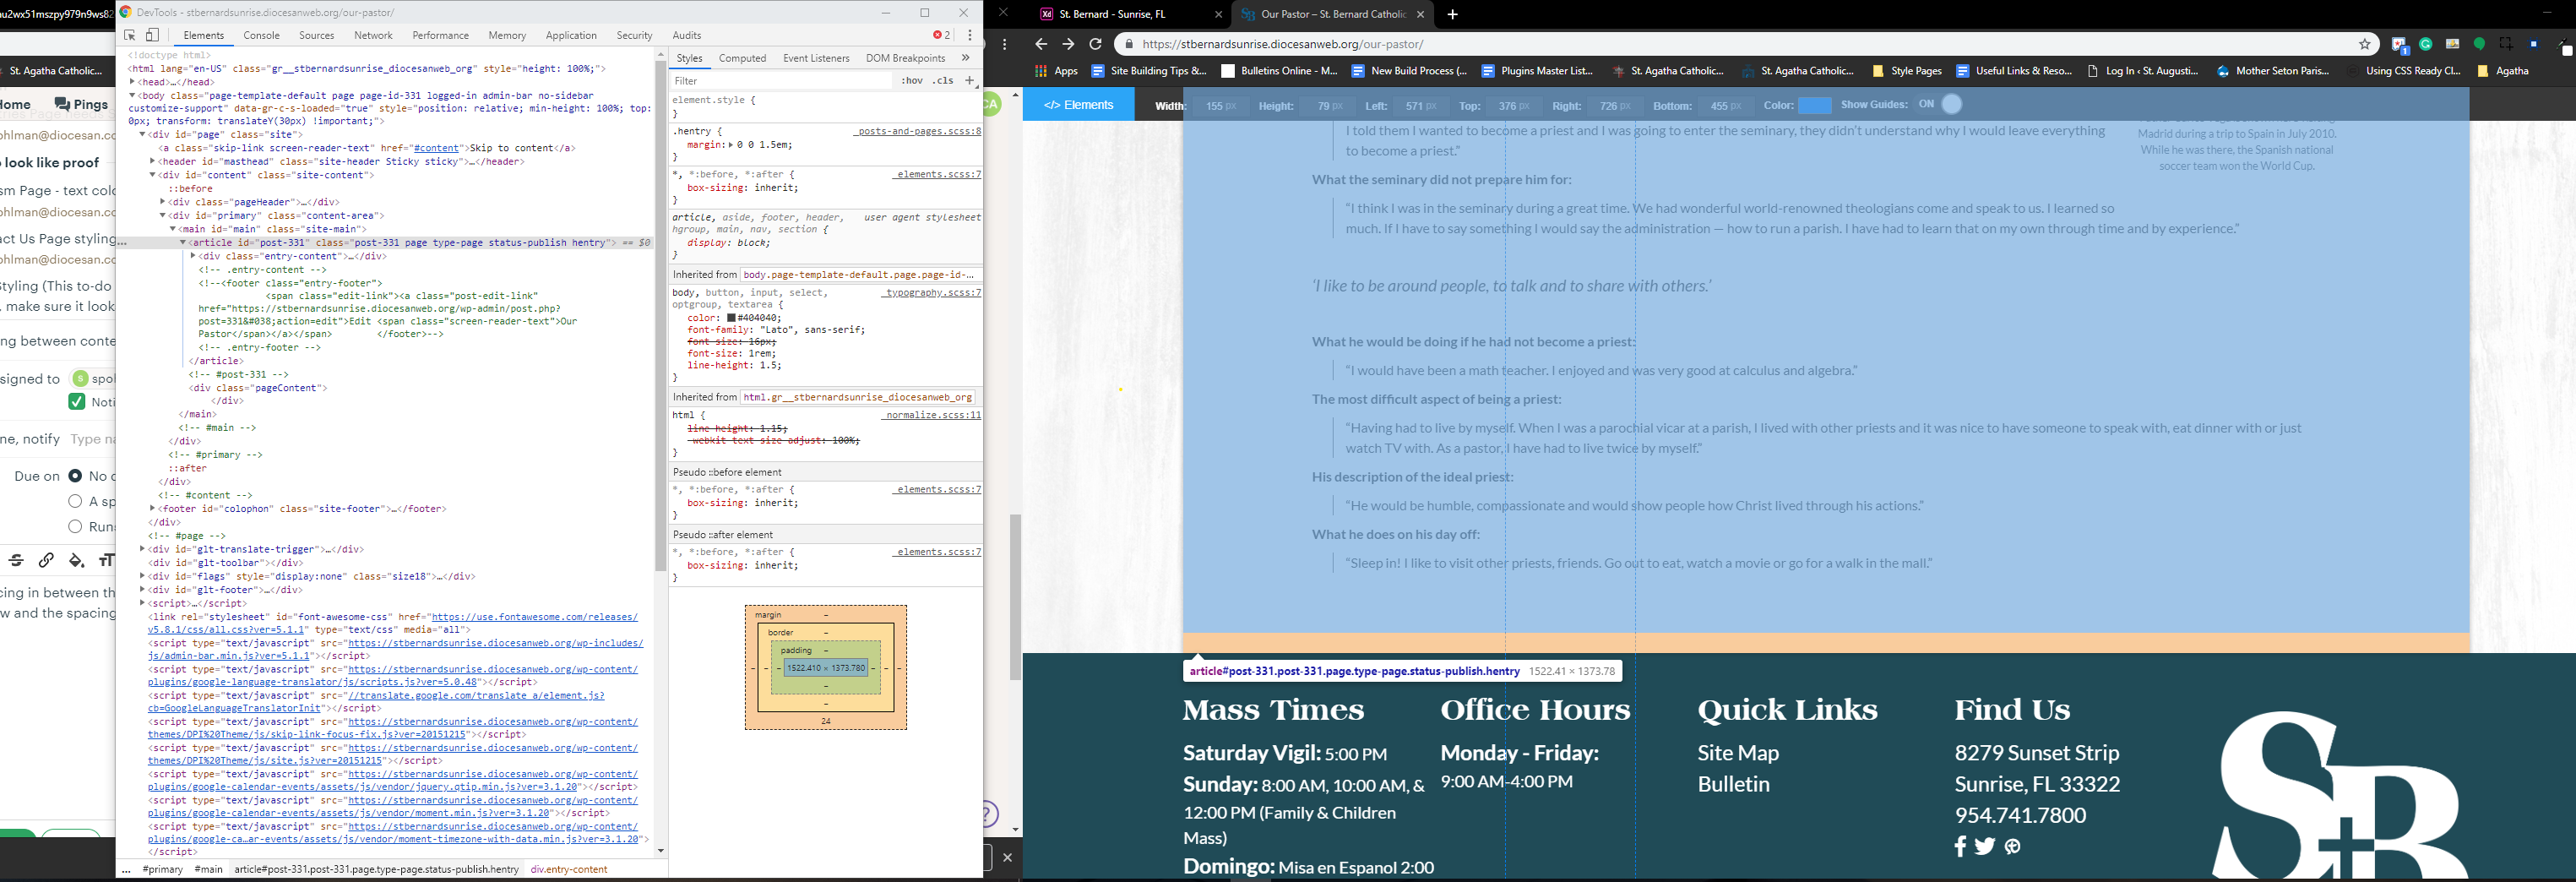Viewport: 2576px width, 882px height.
Task: Open the Computed styles tab
Action: coord(742,58)
